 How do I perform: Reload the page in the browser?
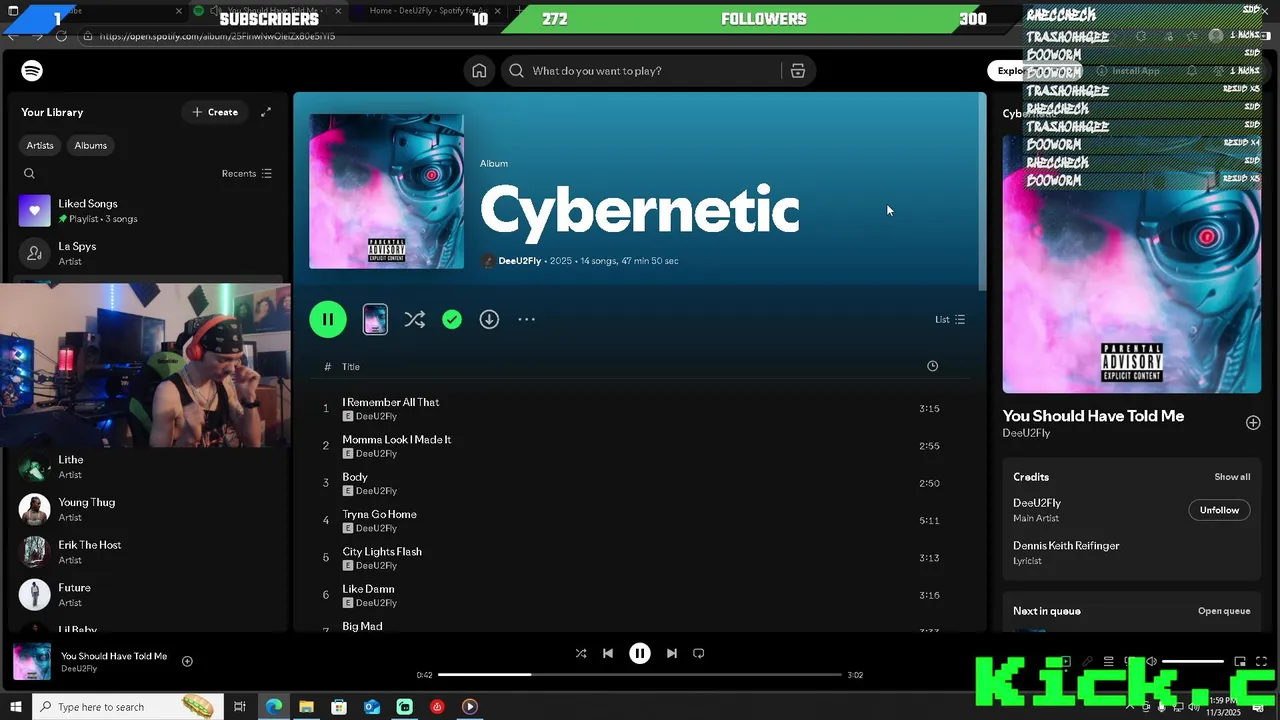click(61, 36)
